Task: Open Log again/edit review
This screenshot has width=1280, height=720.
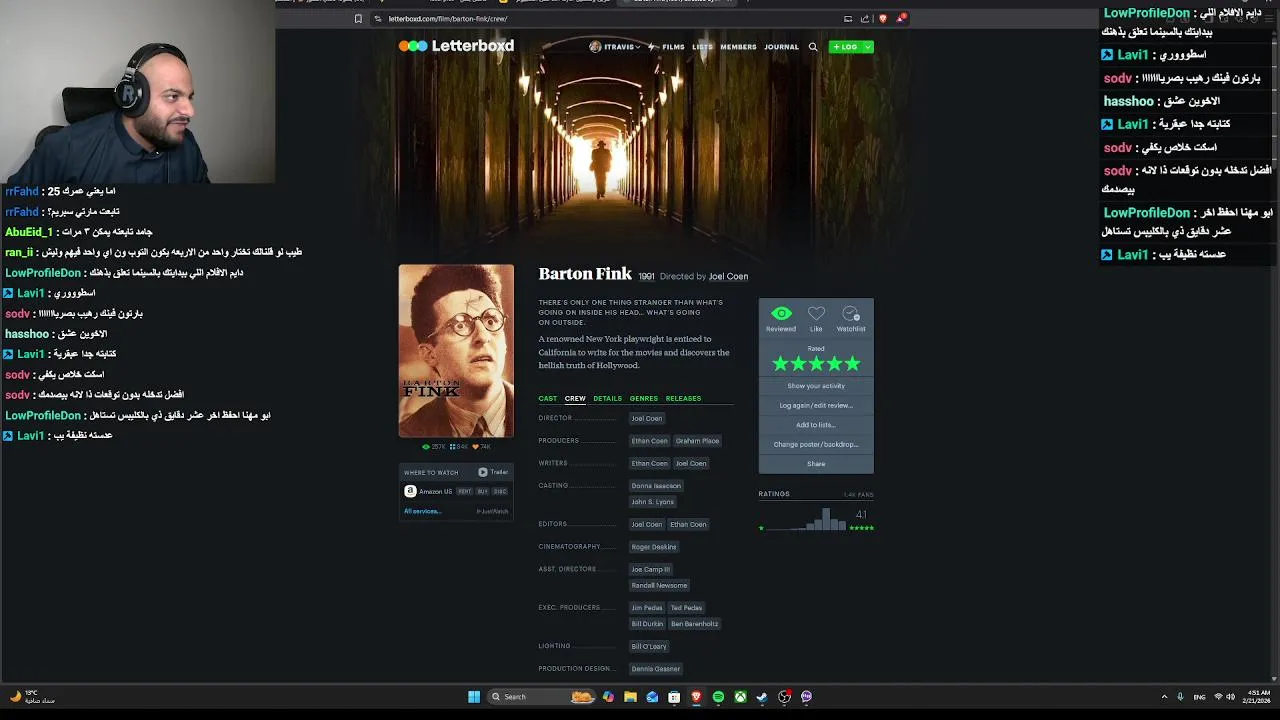Action: (816, 405)
